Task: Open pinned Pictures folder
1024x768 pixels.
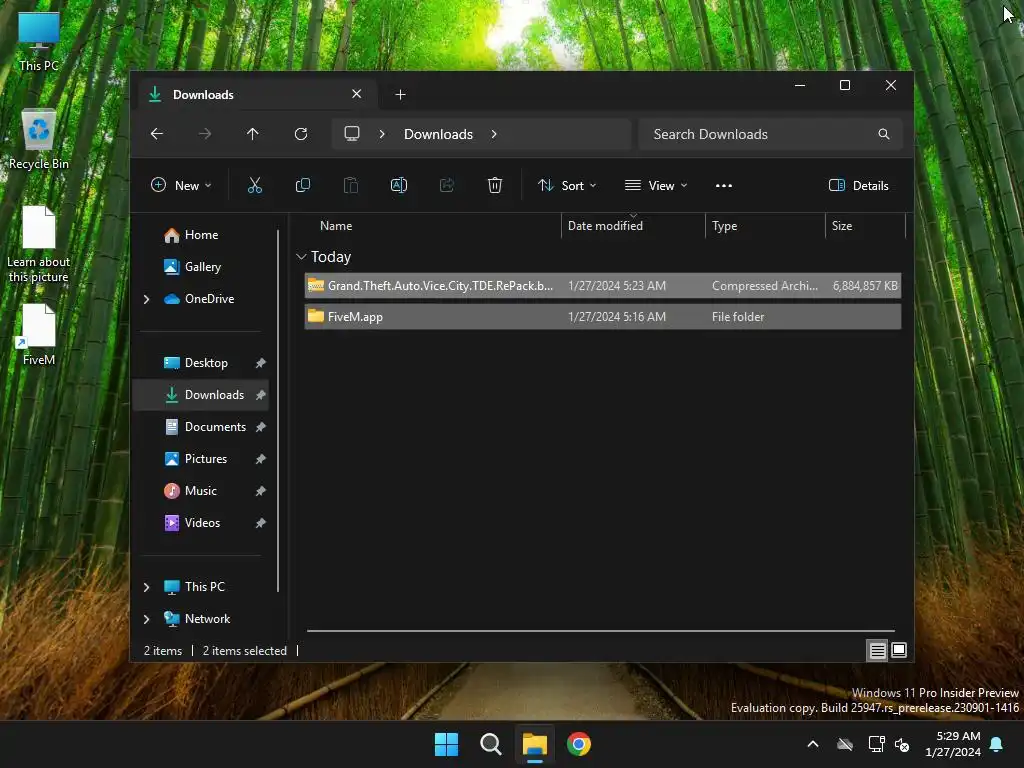Action: pyautogui.click(x=206, y=459)
